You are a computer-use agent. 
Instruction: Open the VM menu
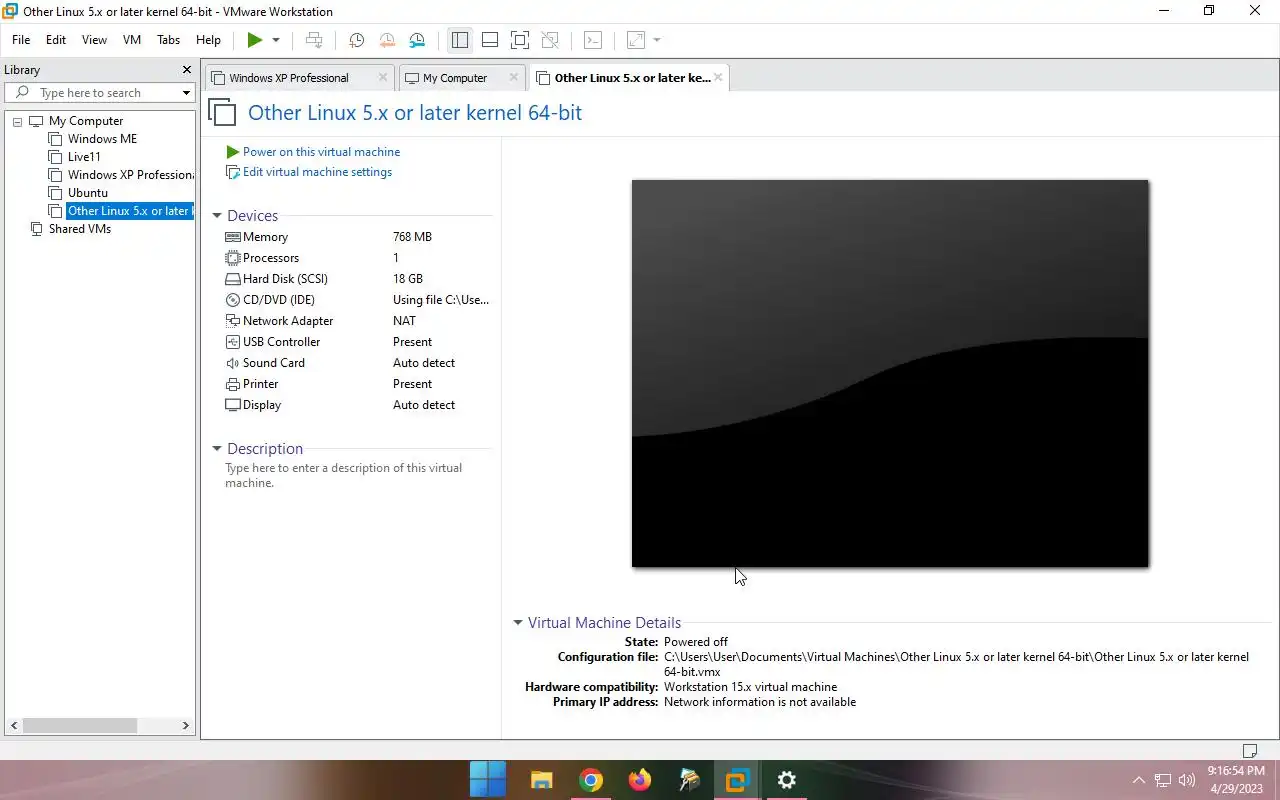(132, 40)
